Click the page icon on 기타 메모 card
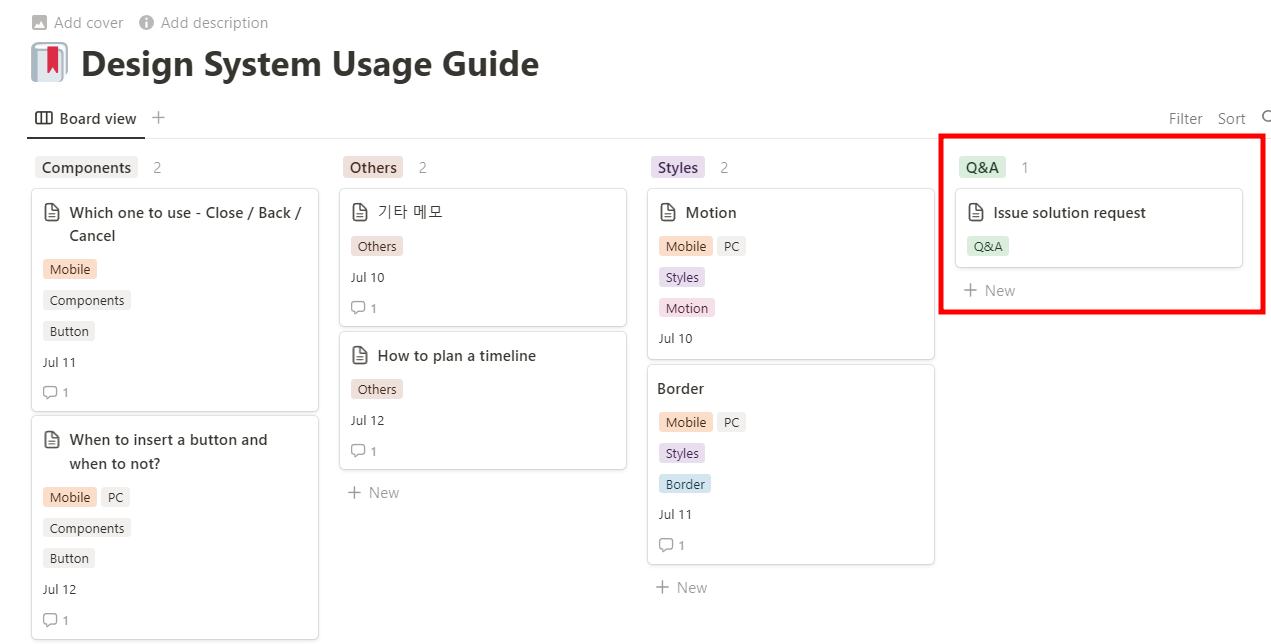1271x644 pixels. click(360, 213)
